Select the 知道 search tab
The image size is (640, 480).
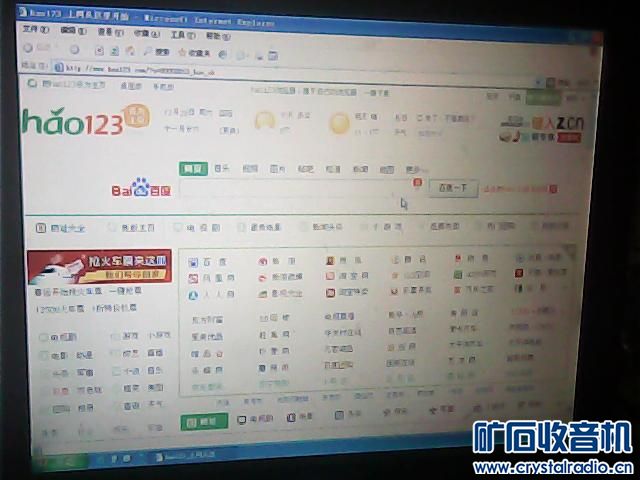333,169
